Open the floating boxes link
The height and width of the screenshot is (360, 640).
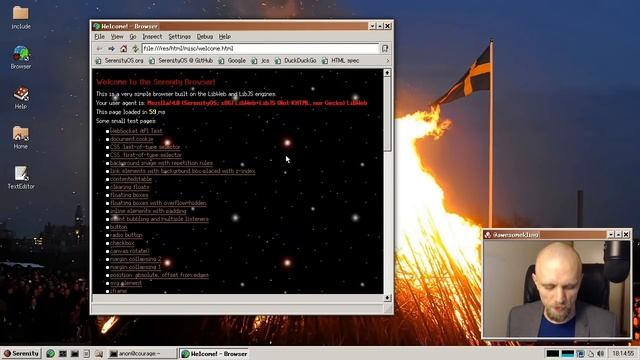pos(129,195)
